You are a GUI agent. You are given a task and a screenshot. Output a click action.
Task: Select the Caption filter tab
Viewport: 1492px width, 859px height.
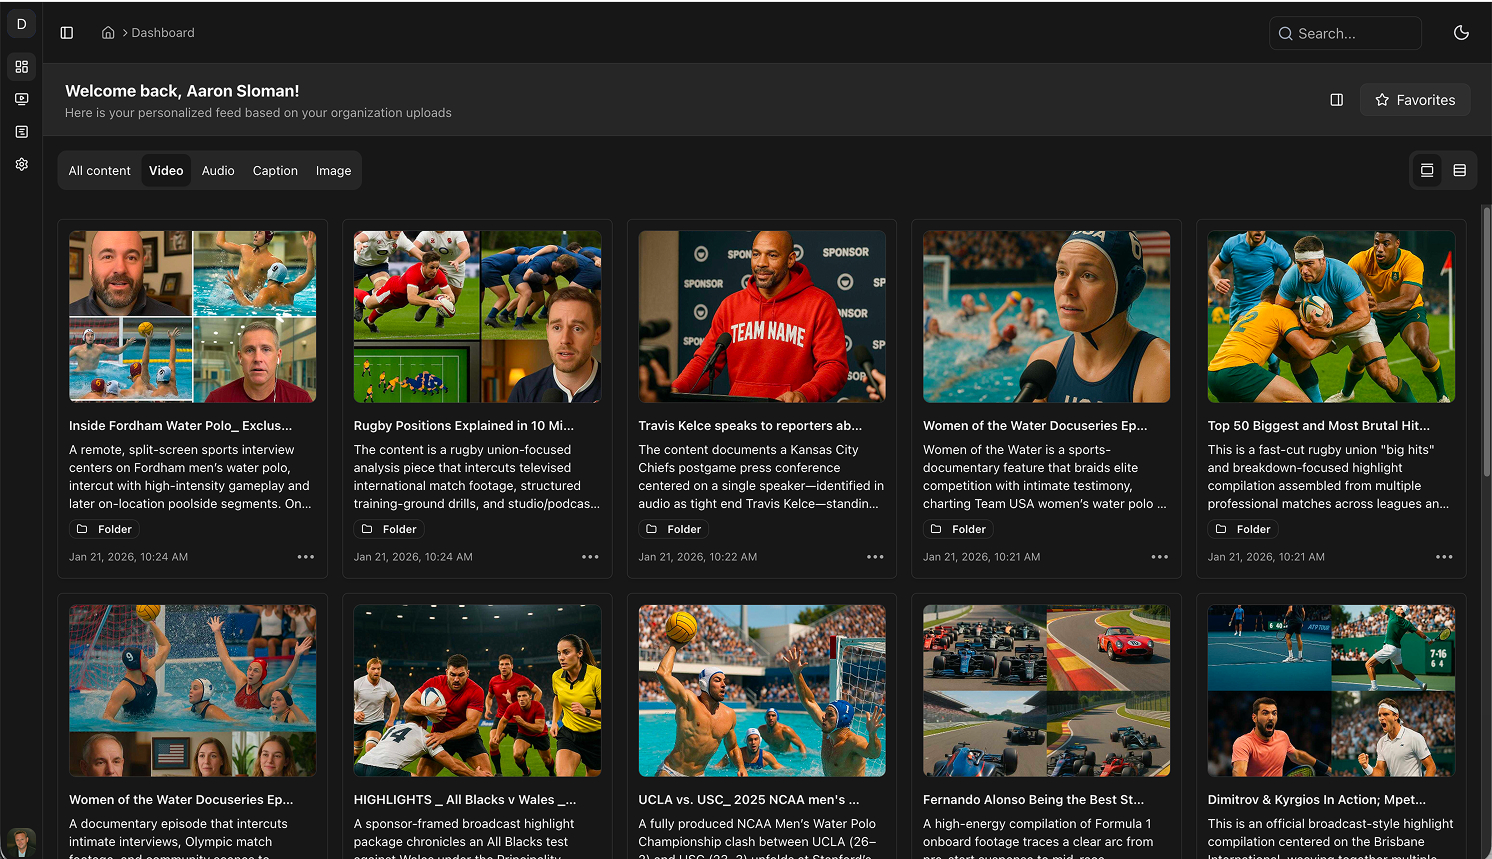click(275, 171)
